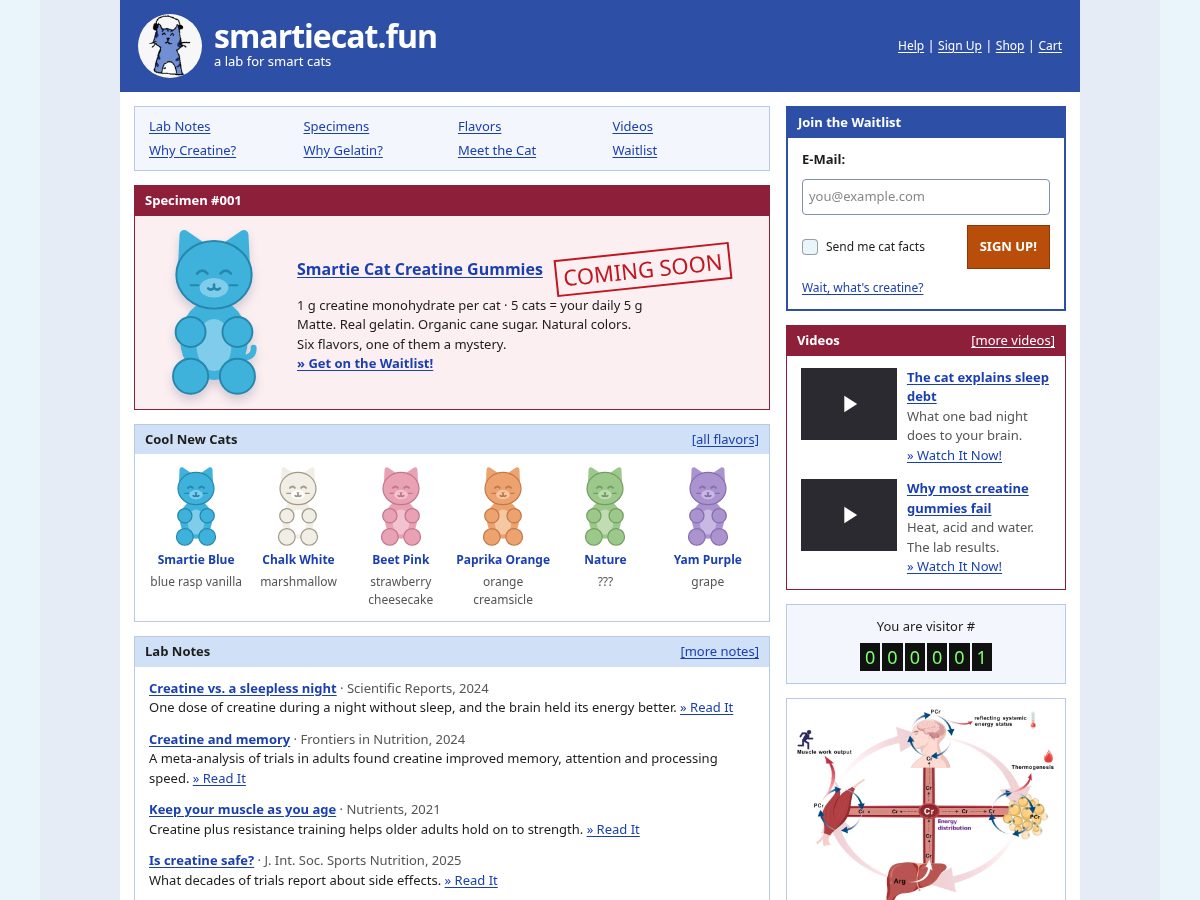
Task: Click 'Read It' for muscle aging note
Action: tap(613, 830)
